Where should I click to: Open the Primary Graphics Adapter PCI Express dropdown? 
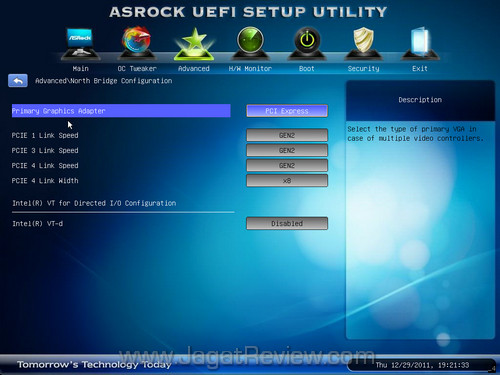pyautogui.click(x=287, y=111)
